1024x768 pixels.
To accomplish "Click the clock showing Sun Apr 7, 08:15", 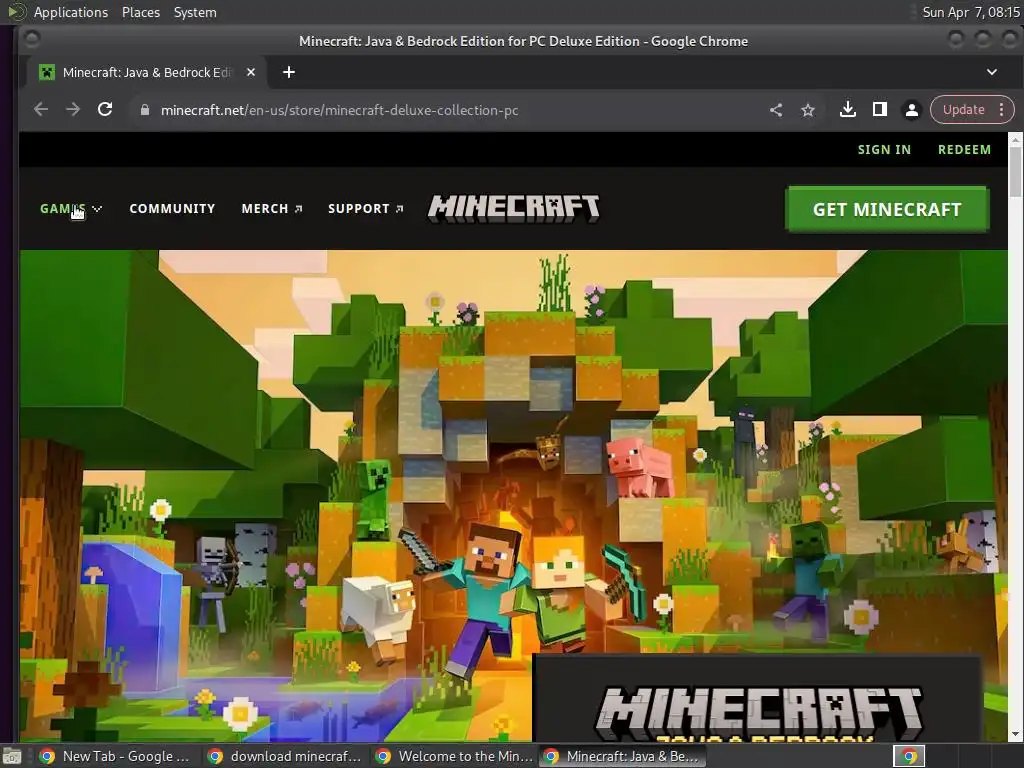I will (970, 12).
